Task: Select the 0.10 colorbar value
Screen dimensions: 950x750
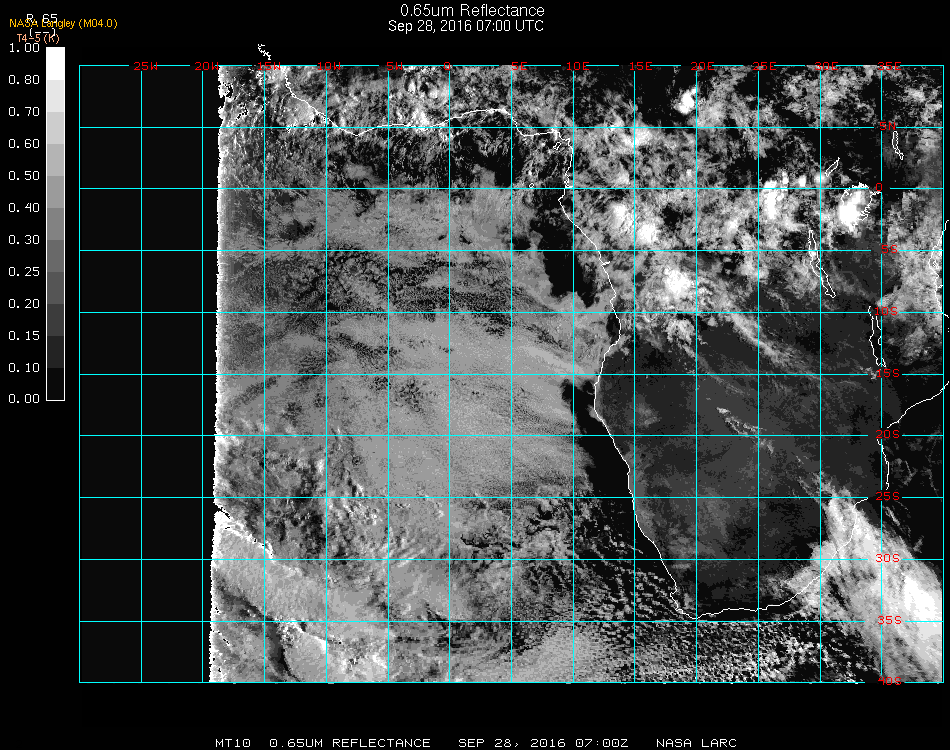Action: (24, 368)
